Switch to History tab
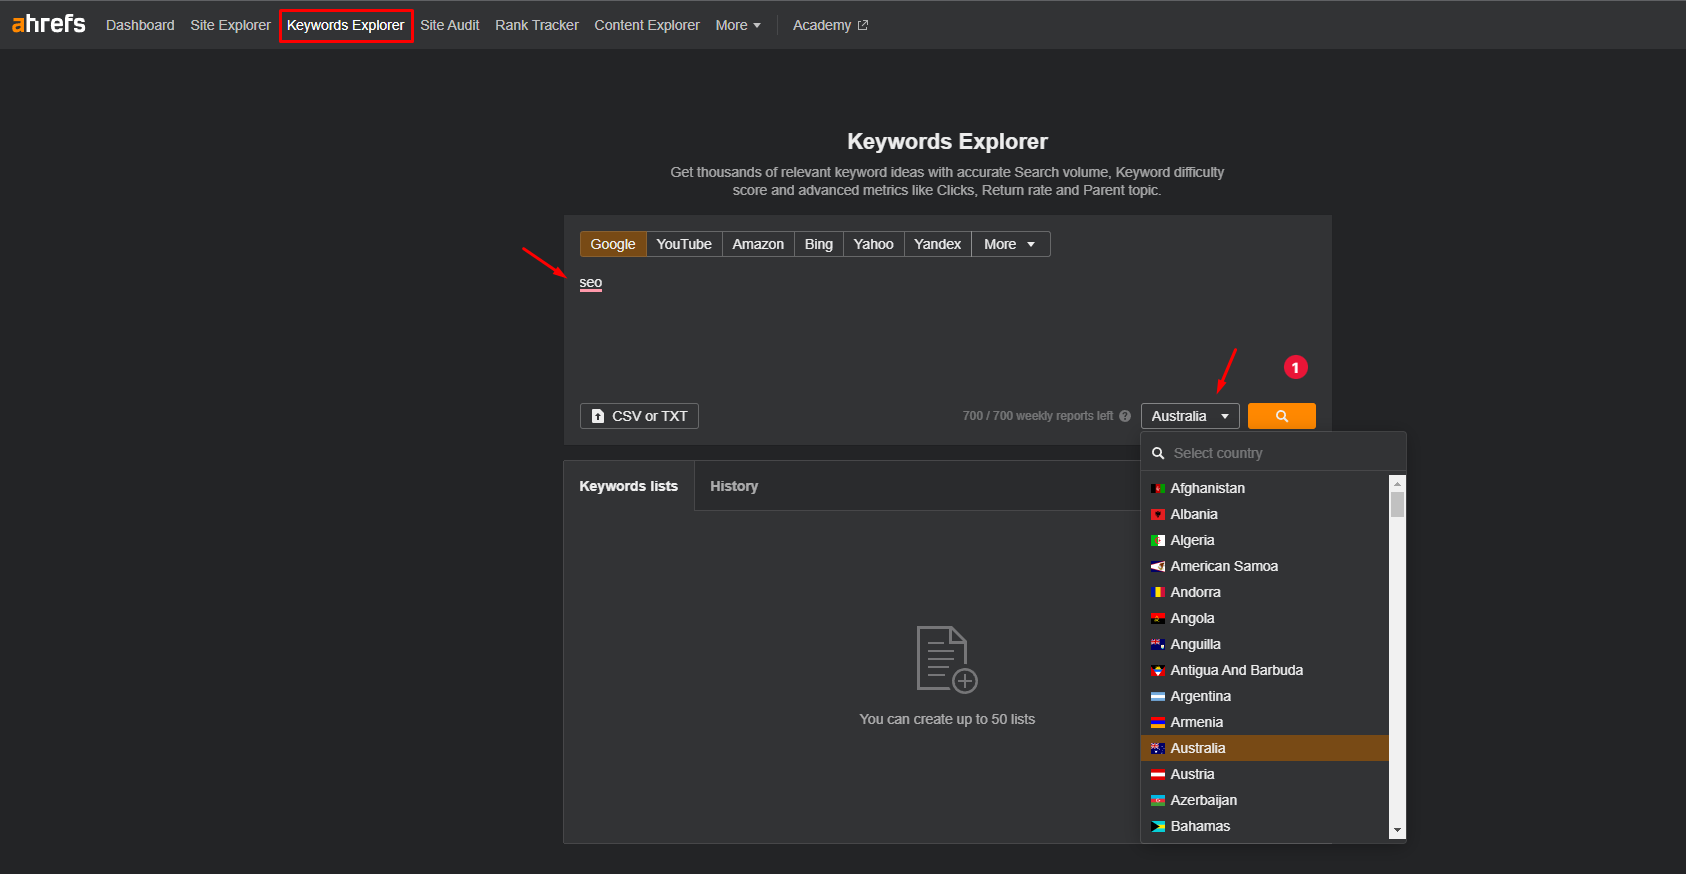The height and width of the screenshot is (874, 1686). pos(734,486)
